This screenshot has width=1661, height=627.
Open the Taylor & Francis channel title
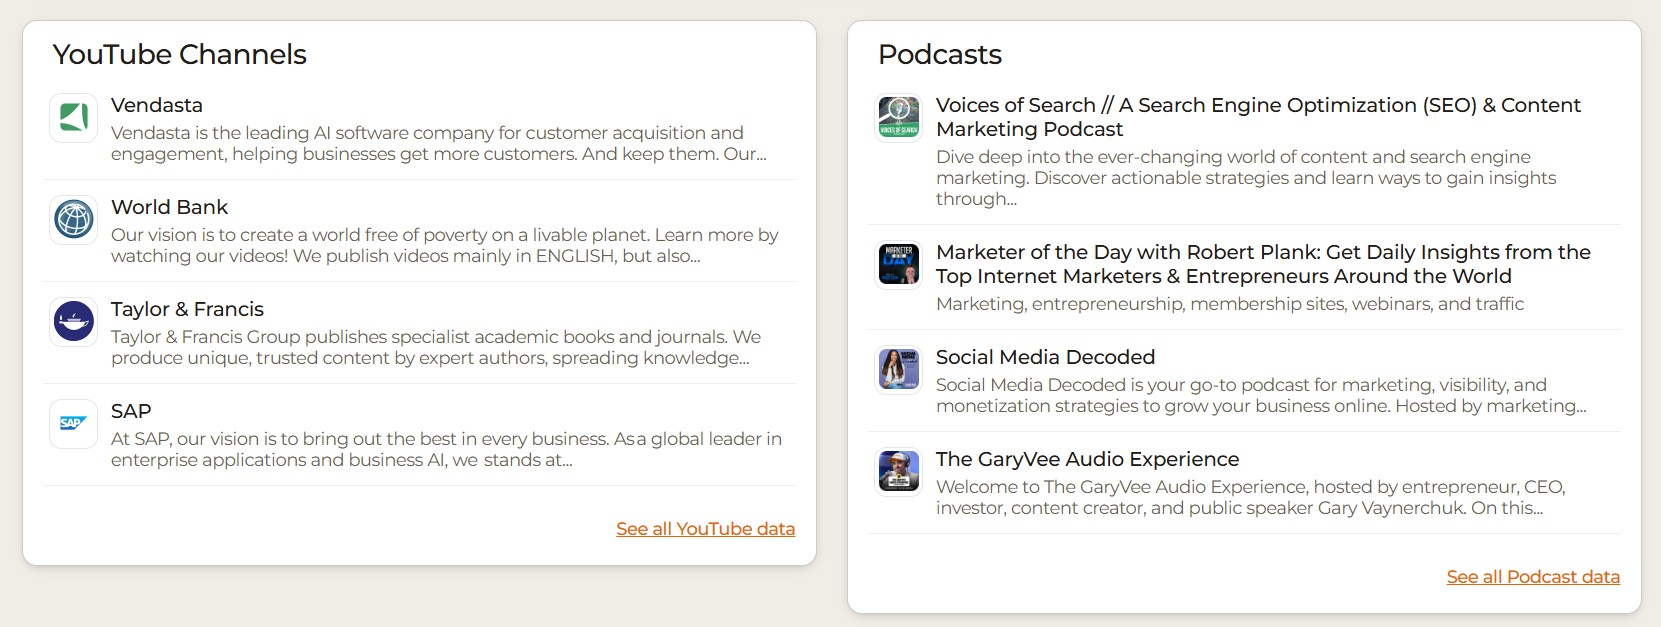187,309
